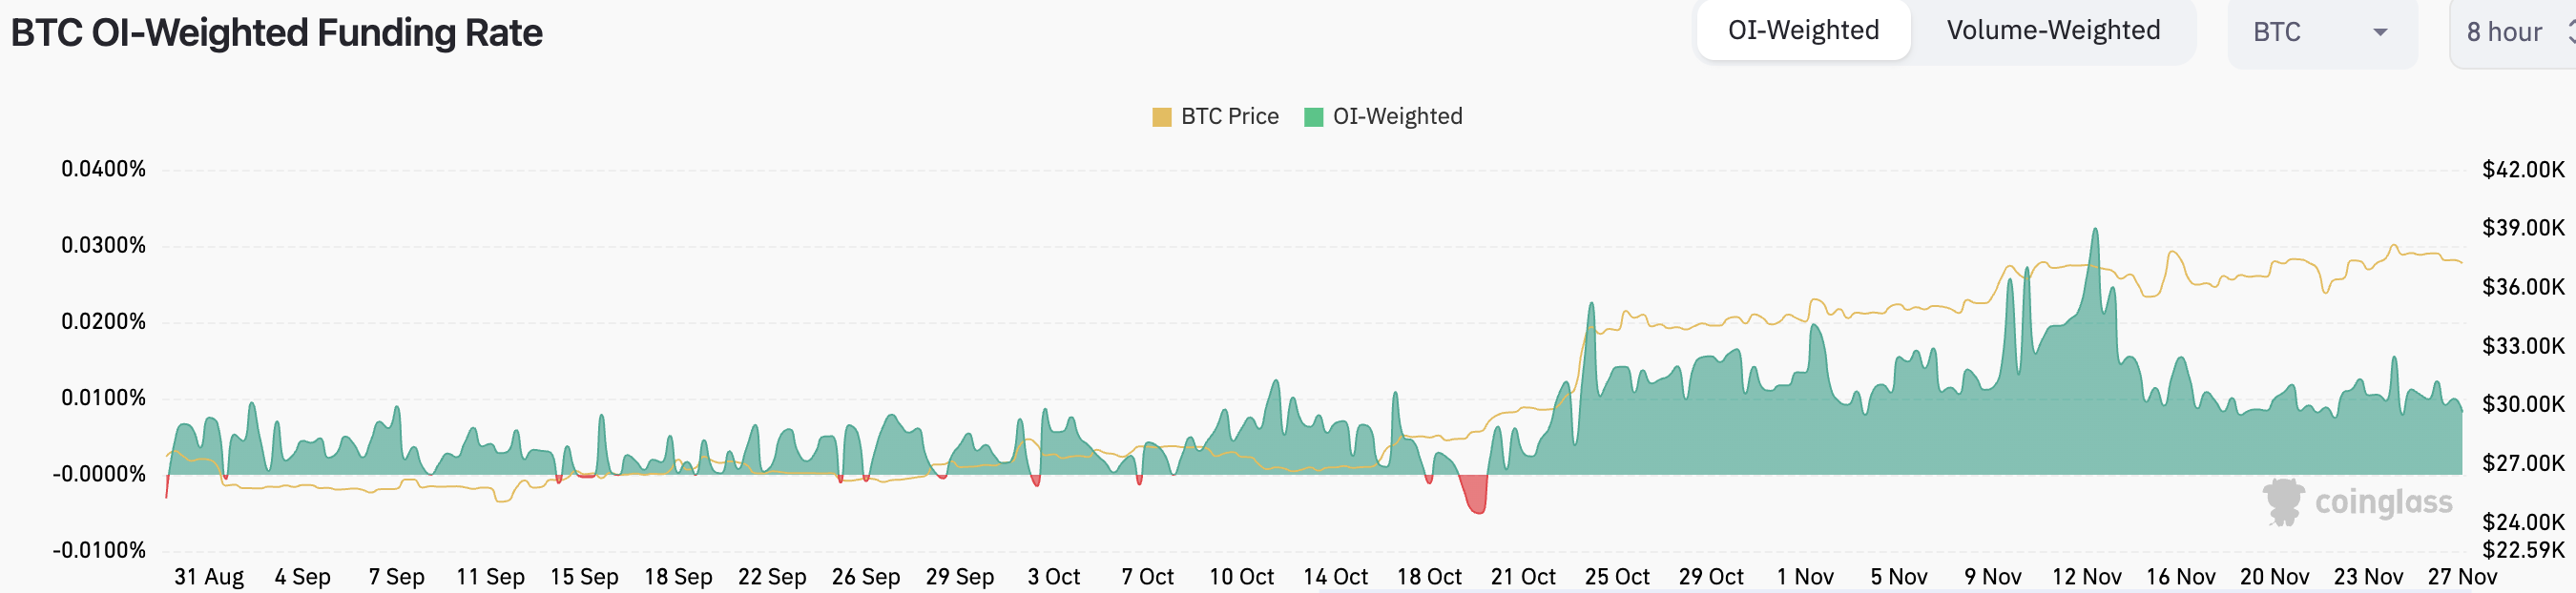Screen dimensions: 2576x593
Task: Switch to the OI-Weighted tab
Action: pos(1803,31)
